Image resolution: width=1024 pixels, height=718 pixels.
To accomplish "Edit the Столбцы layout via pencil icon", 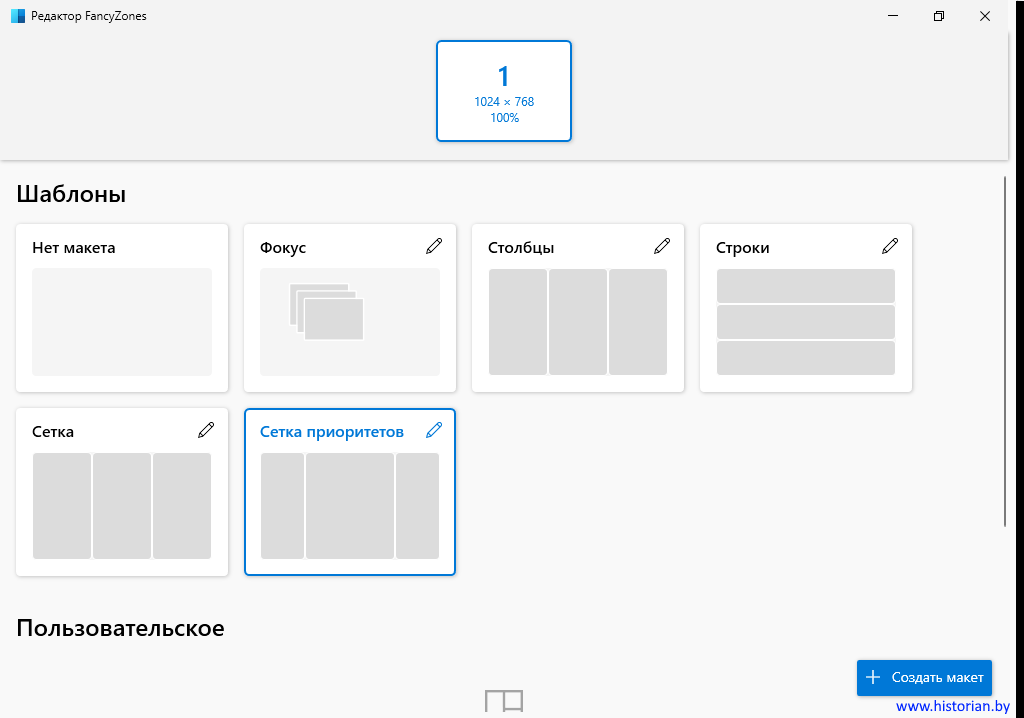I will pyautogui.click(x=661, y=246).
